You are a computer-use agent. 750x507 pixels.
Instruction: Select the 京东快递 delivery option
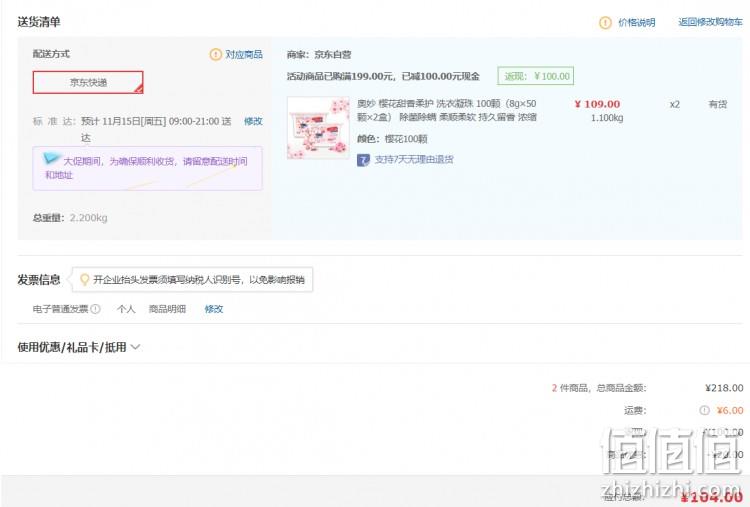click(88, 82)
